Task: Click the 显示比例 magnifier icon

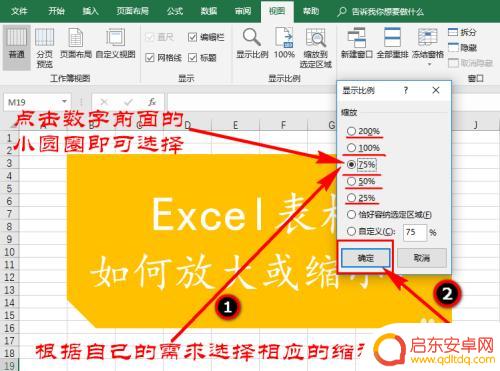Action: coord(252,37)
